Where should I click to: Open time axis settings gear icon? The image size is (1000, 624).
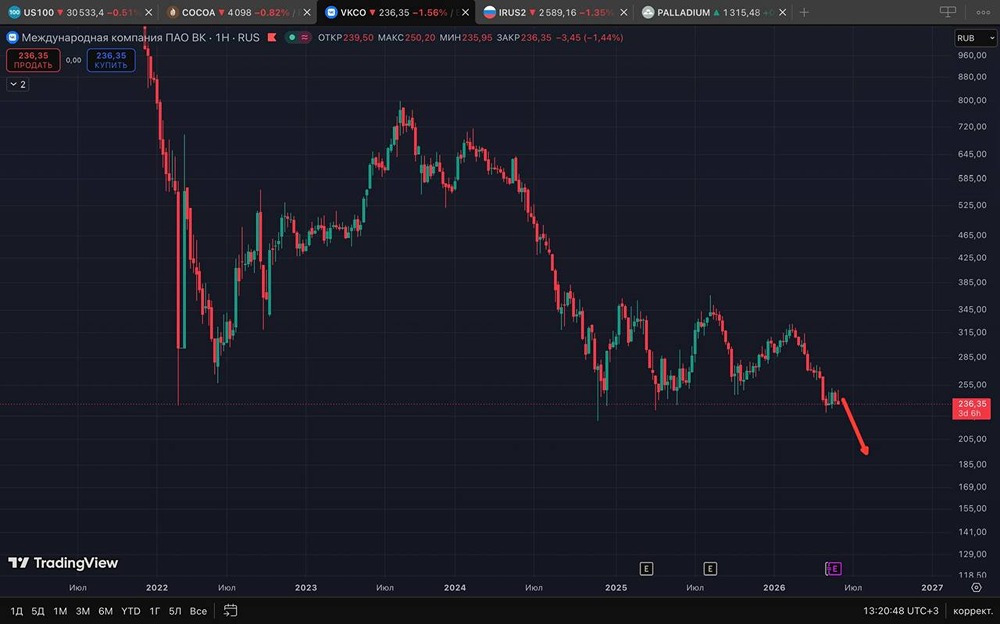click(x=976, y=587)
